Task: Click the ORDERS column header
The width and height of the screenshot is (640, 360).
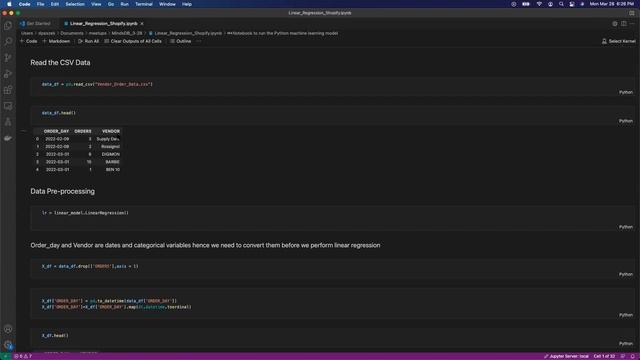Action: 83,131
